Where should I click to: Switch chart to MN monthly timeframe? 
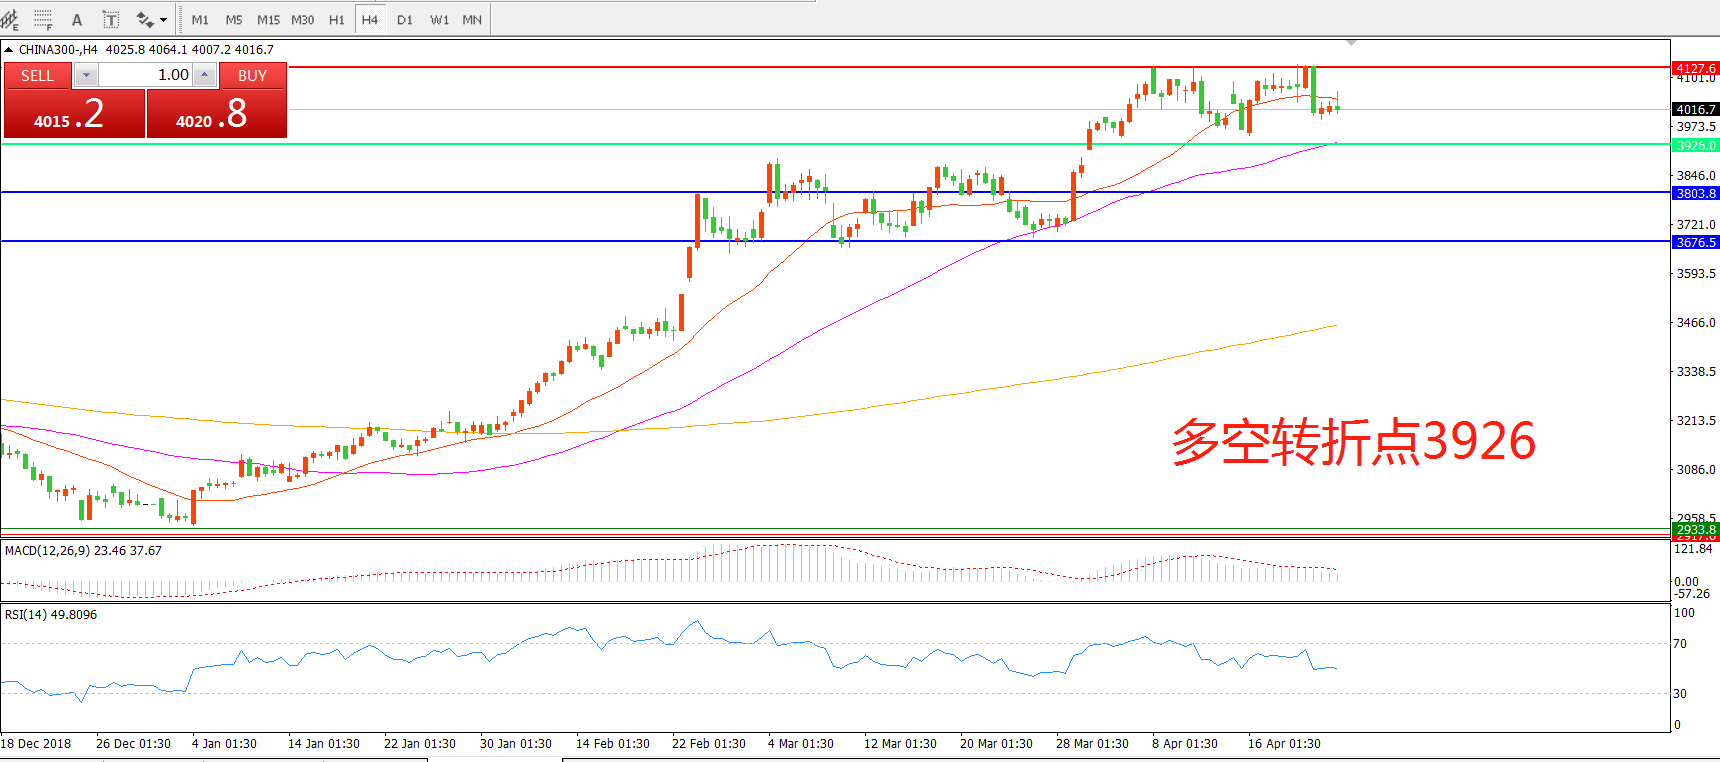(x=472, y=19)
